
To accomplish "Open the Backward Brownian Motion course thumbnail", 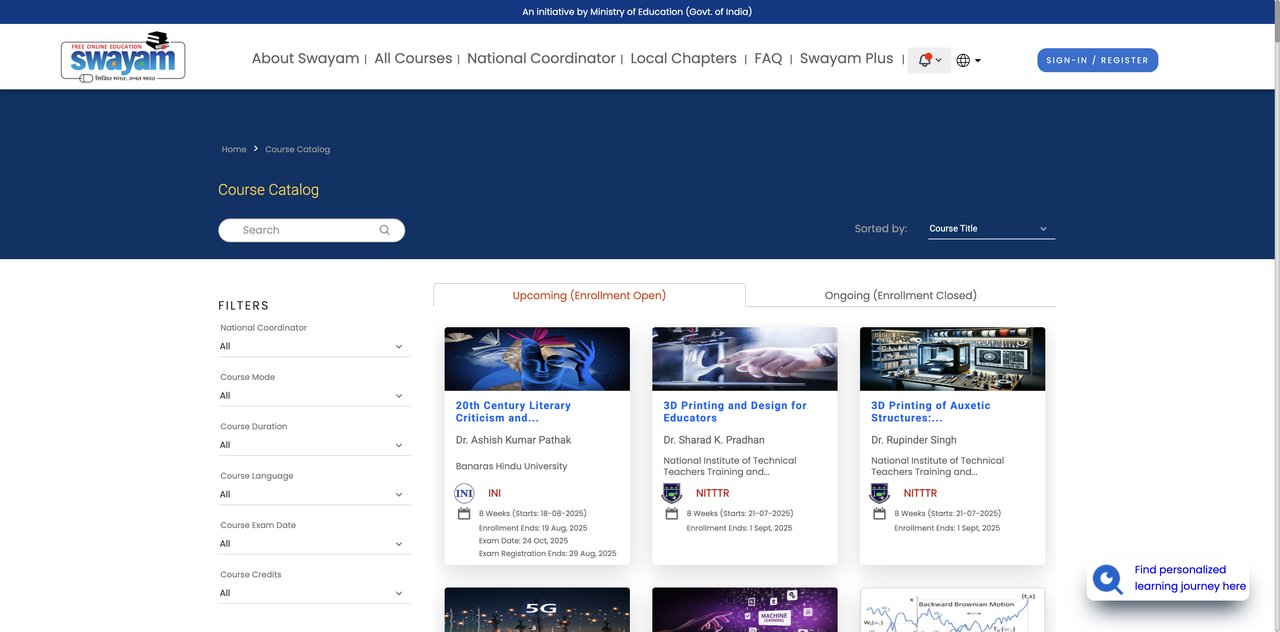I will [x=952, y=610].
